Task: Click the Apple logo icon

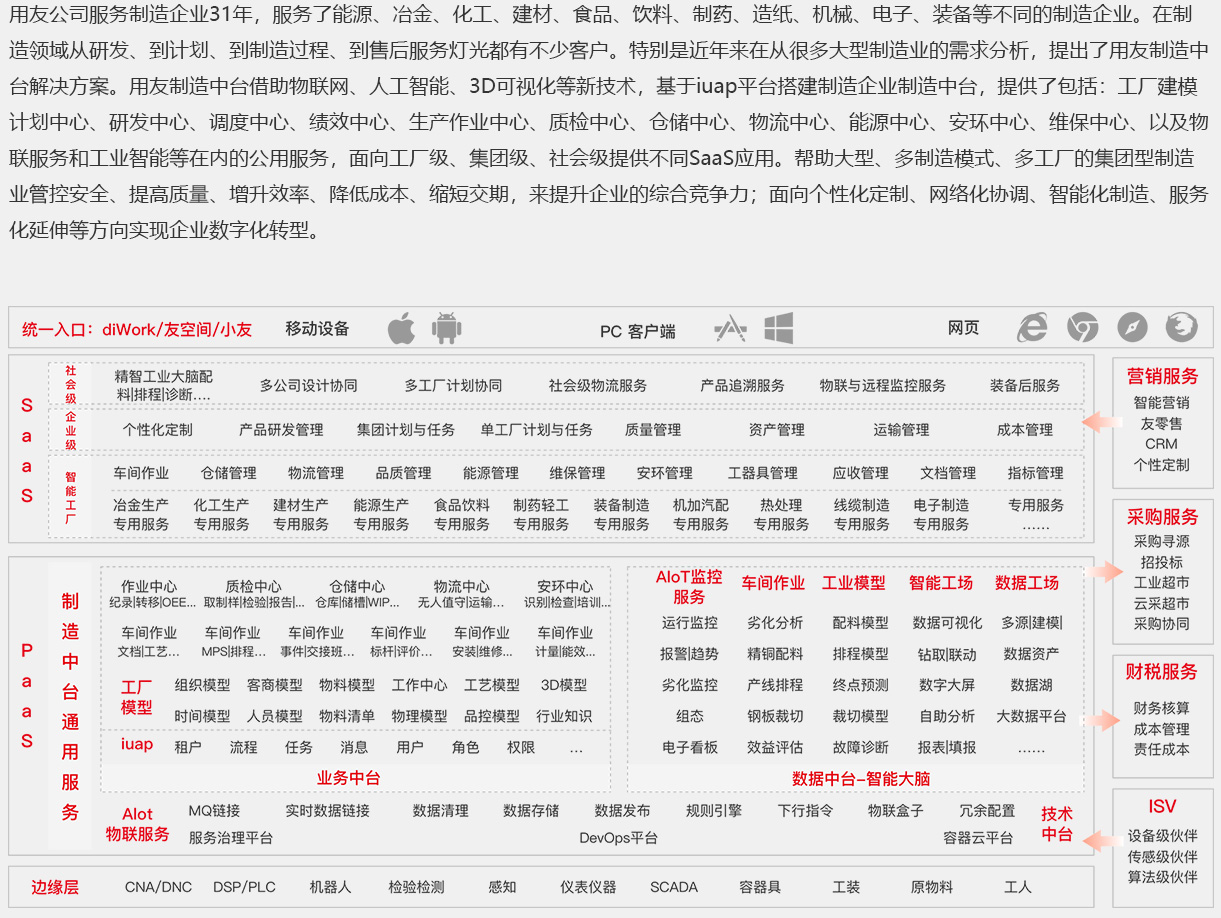Action: pyautogui.click(x=401, y=328)
